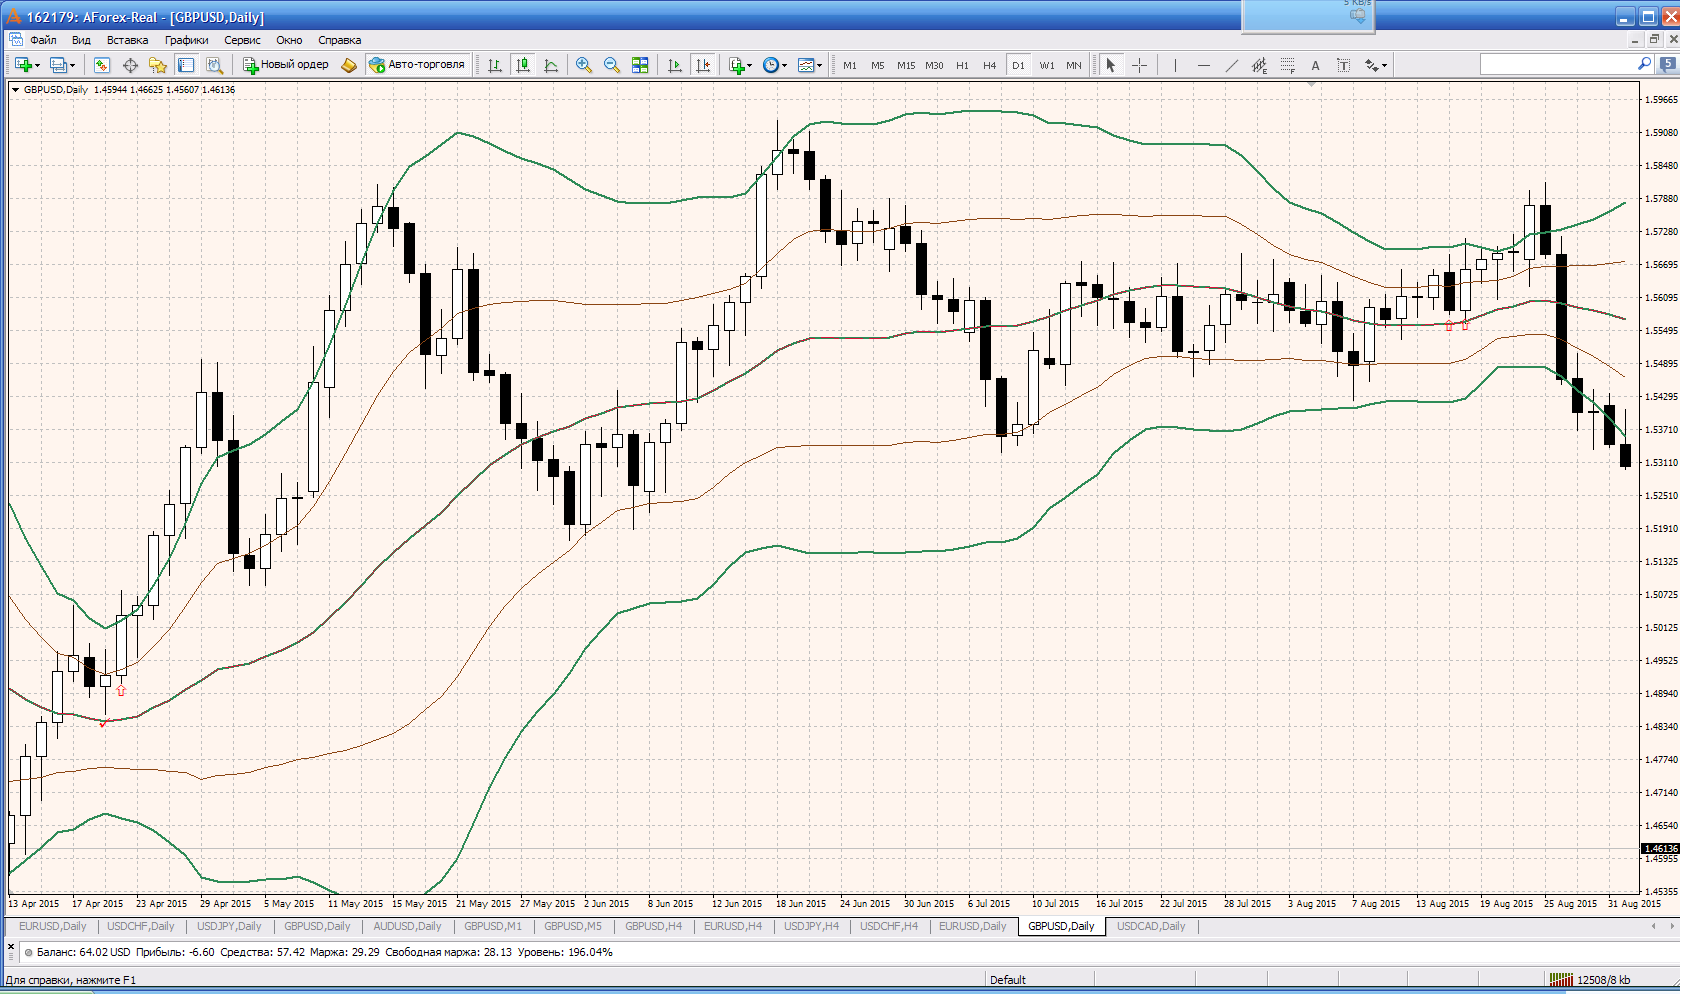
Task: Select the text A tool
Action: point(1315,65)
